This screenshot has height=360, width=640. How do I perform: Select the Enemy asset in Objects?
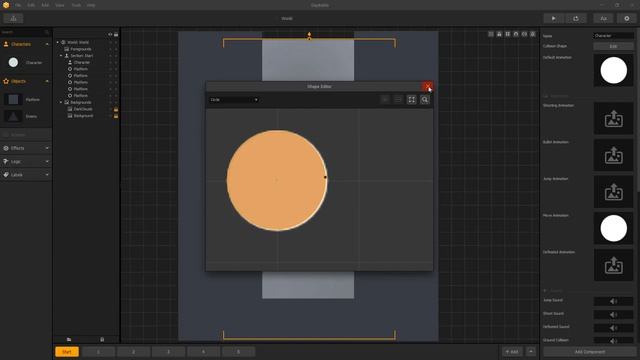(13, 116)
